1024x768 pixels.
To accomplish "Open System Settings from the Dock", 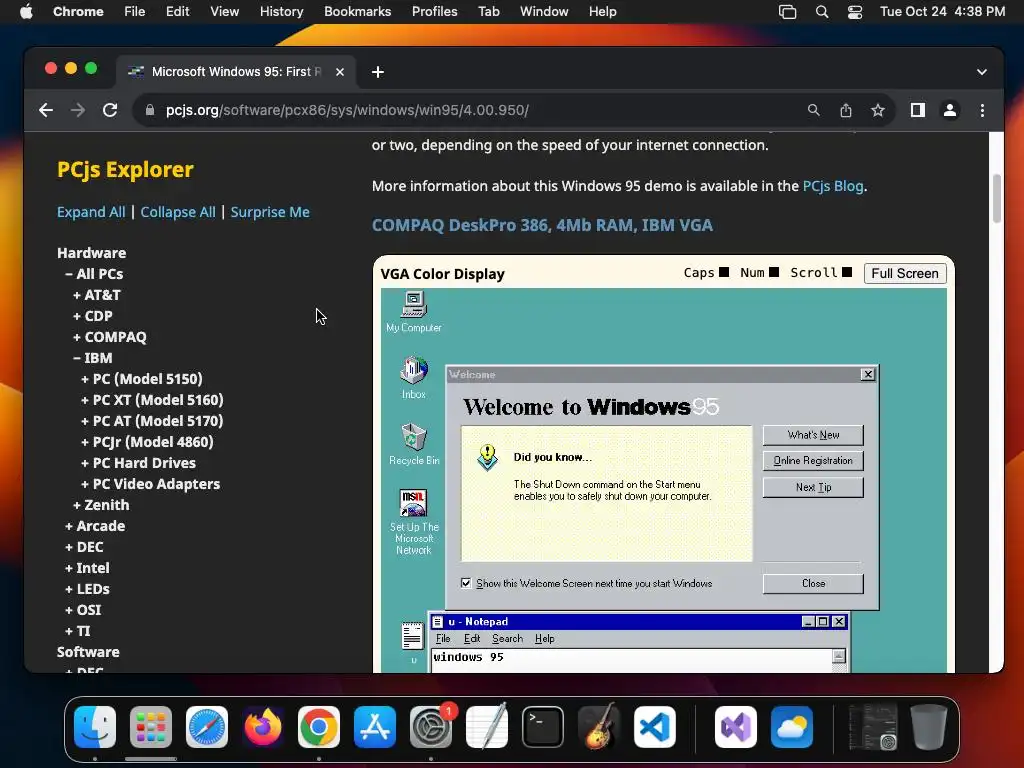I will click(431, 727).
